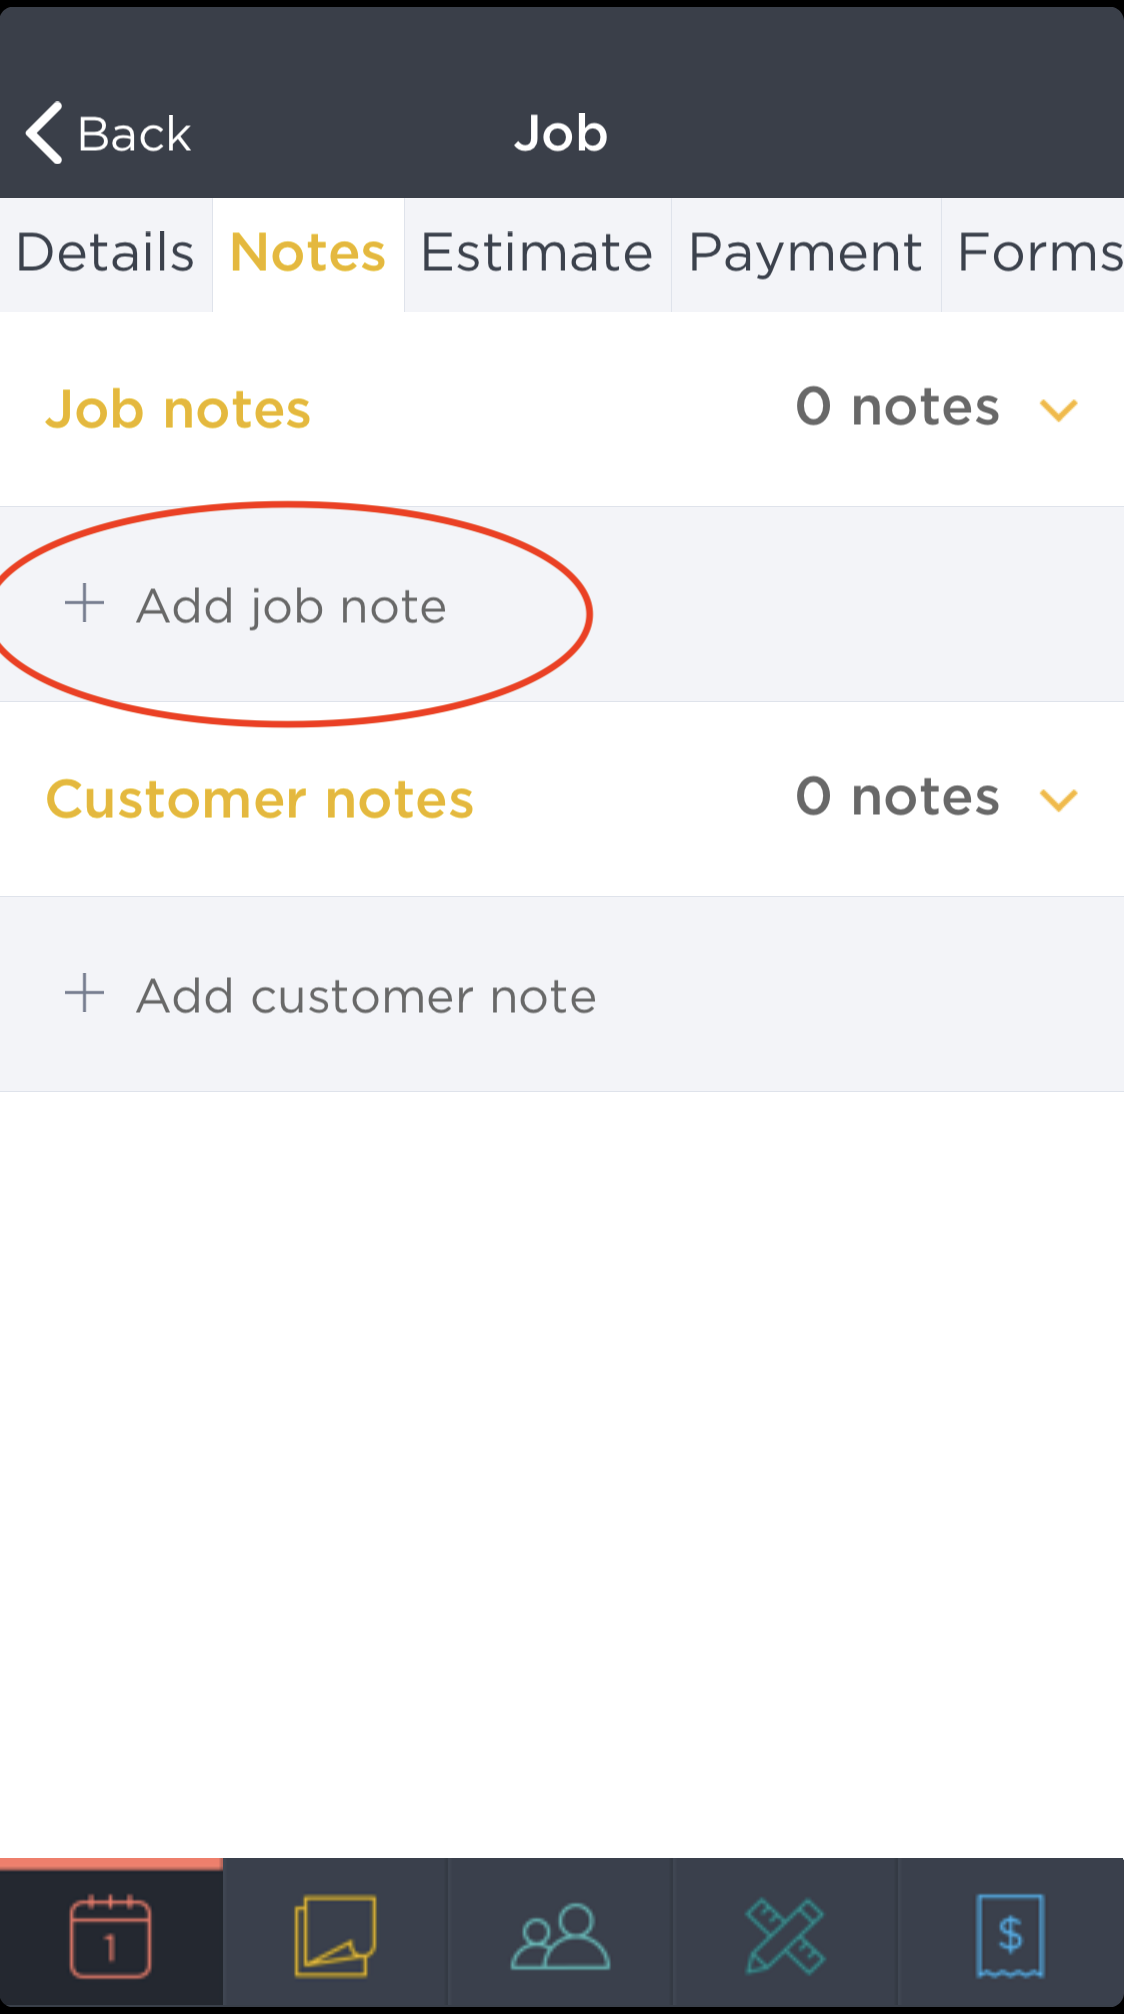Viewport: 1124px width, 2014px height.
Task: Go back using the Back label
Action: (134, 134)
